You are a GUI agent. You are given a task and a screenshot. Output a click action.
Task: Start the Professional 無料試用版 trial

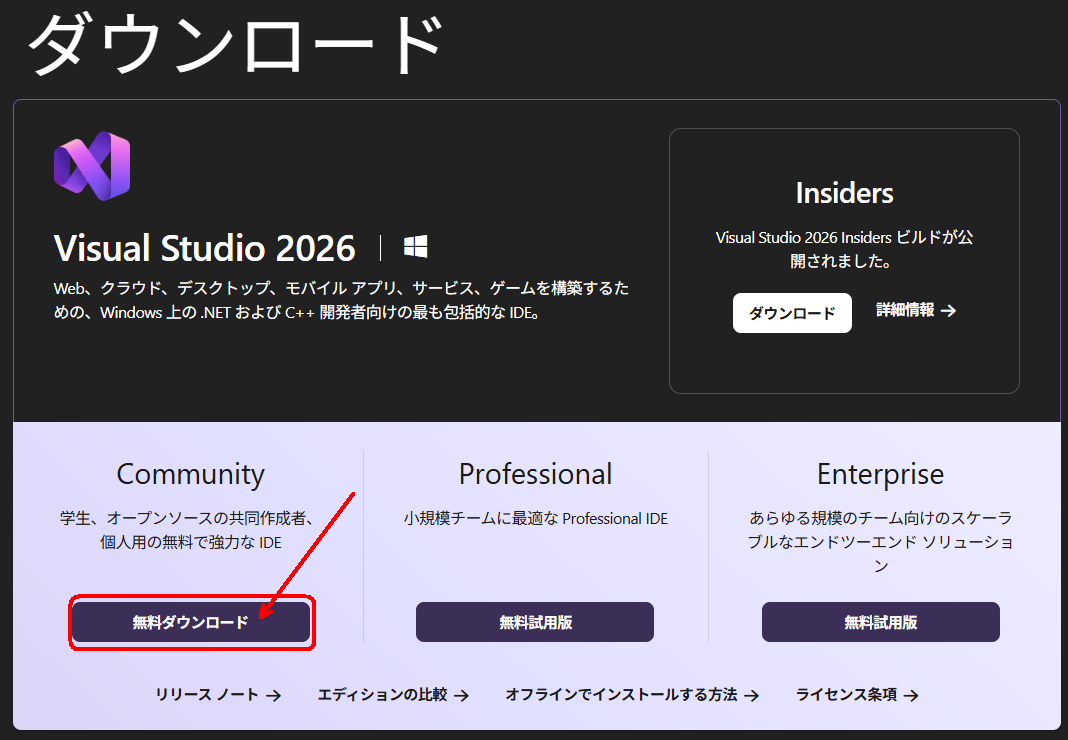click(x=535, y=622)
